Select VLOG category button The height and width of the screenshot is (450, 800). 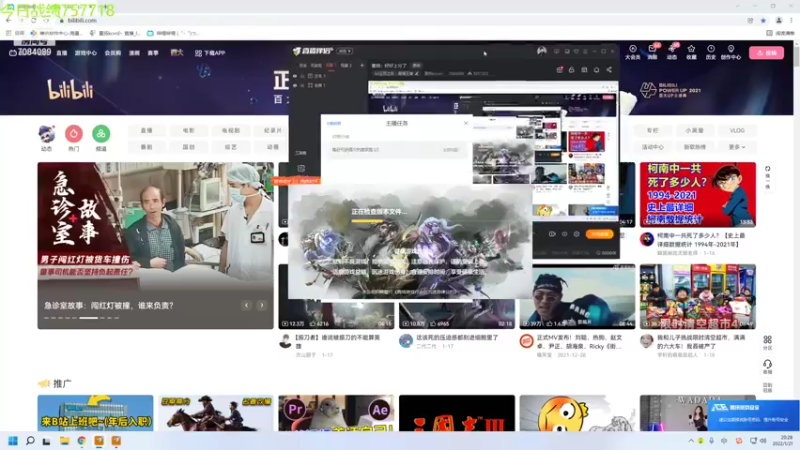point(737,131)
